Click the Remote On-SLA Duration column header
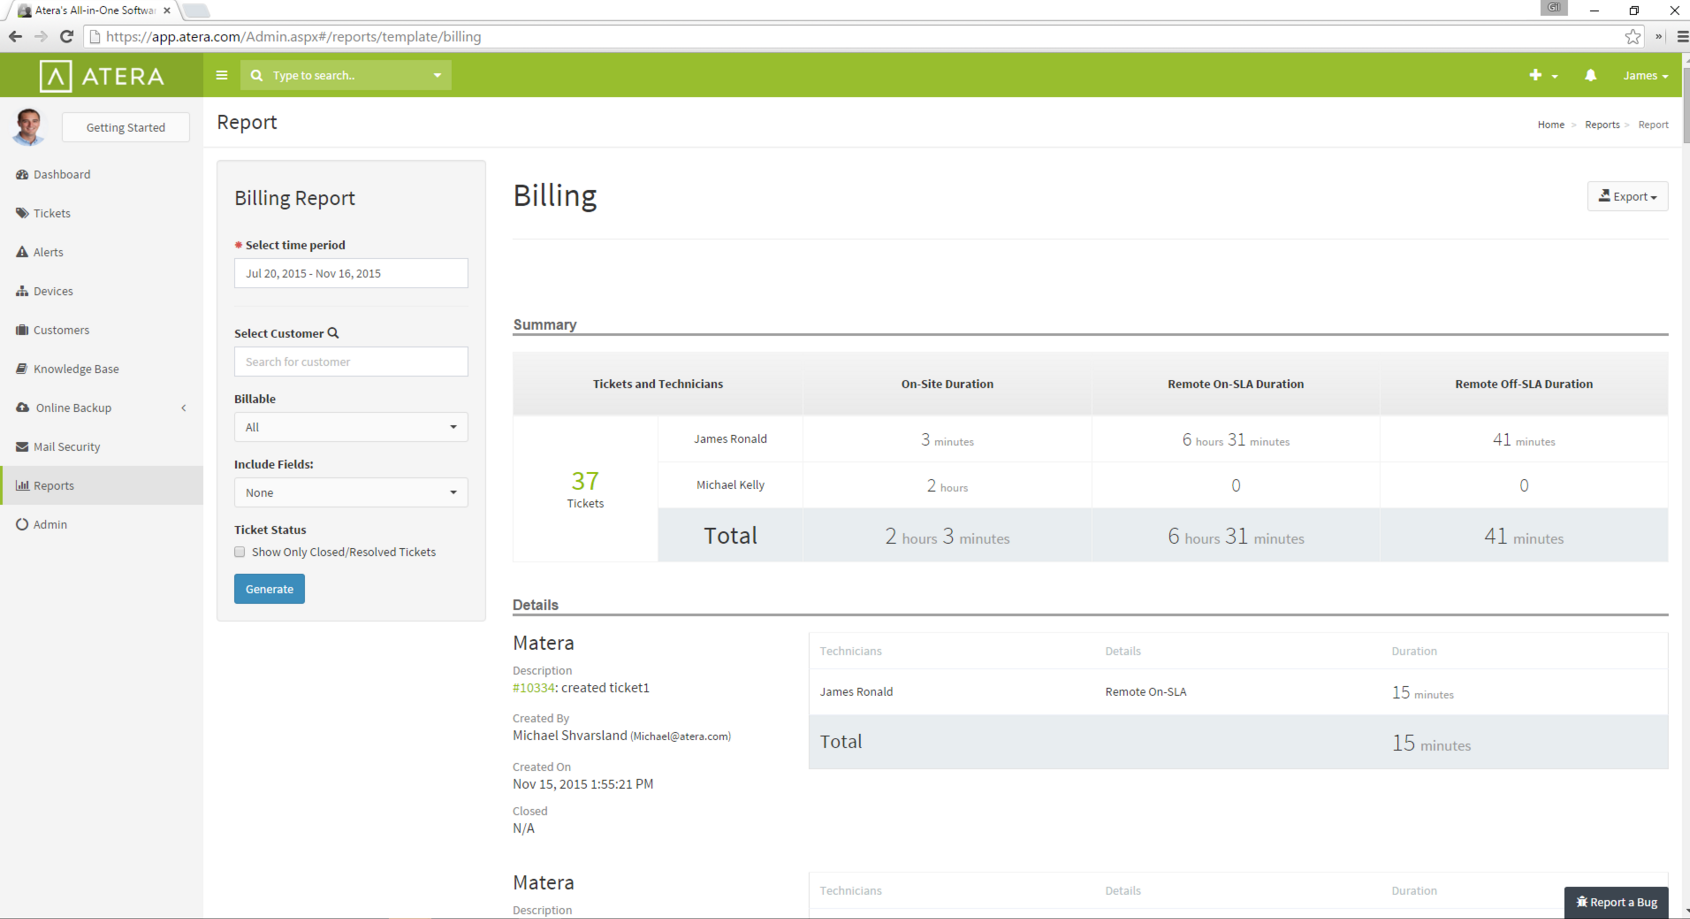Screen dimensions: 1690x919 [1235, 384]
